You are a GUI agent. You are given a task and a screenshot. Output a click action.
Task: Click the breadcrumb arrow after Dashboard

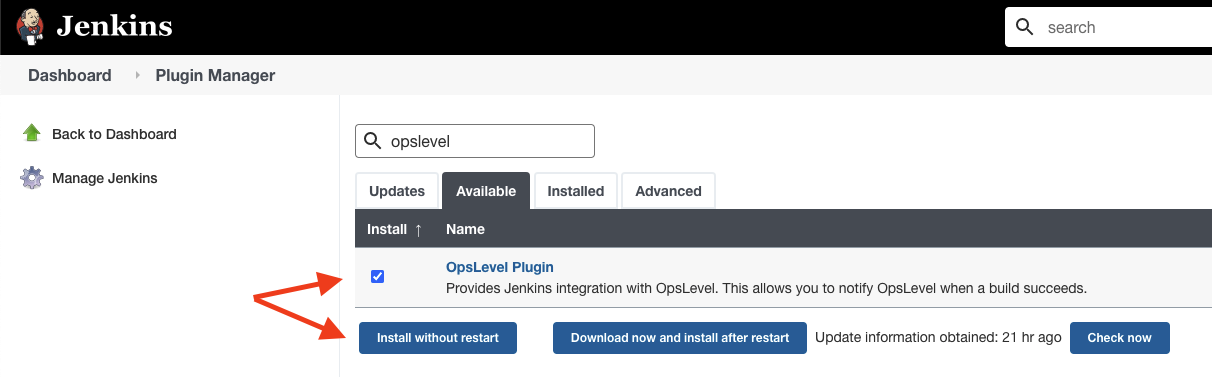[x=136, y=75]
